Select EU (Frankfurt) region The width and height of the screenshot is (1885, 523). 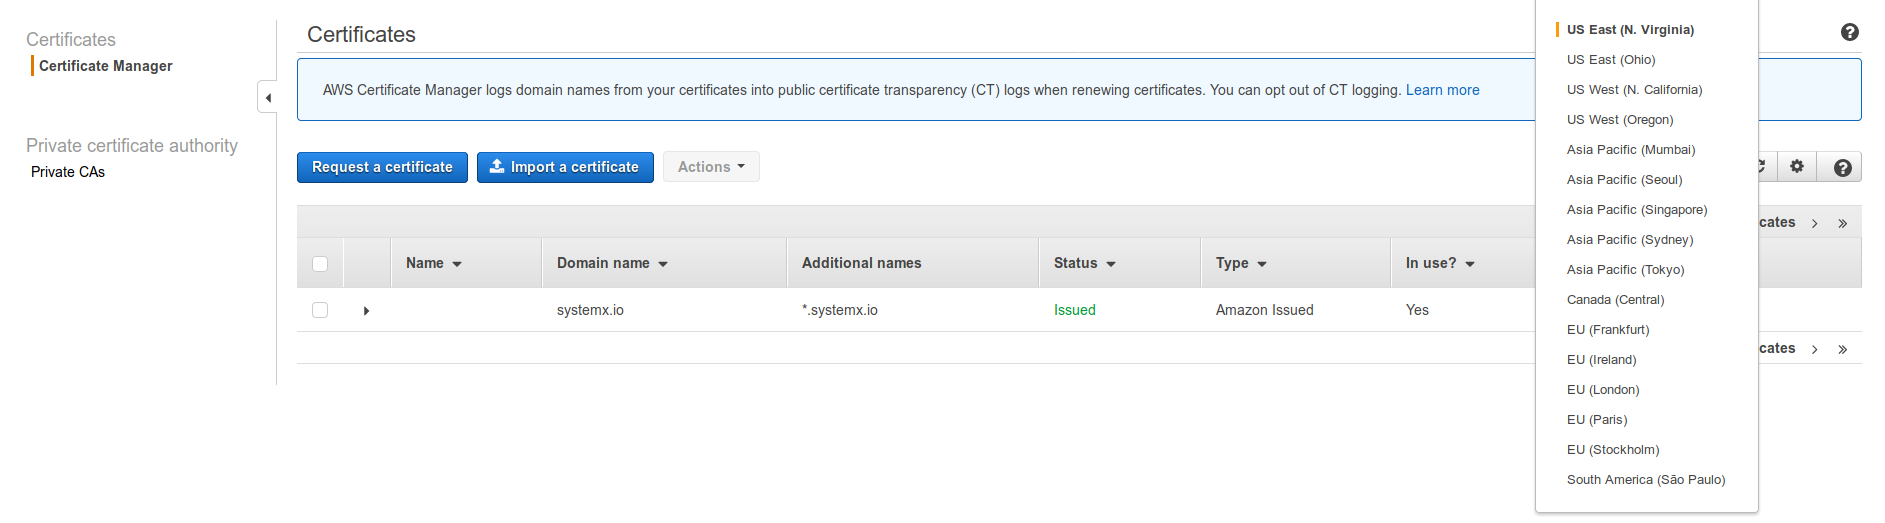click(1608, 330)
